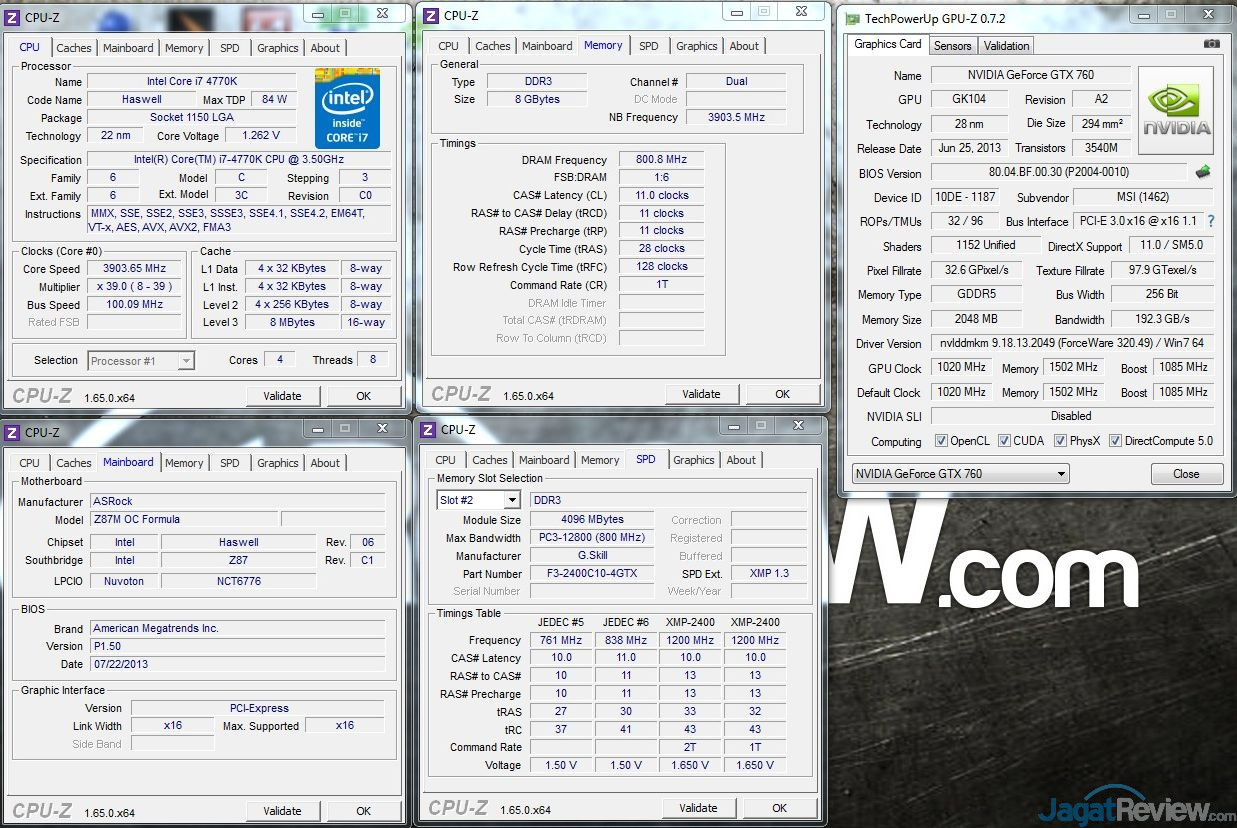Viewport: 1237px width, 828px height.
Task: Click the CPU-Z title icon of the memory slot window
Action: pyautogui.click(x=428, y=430)
